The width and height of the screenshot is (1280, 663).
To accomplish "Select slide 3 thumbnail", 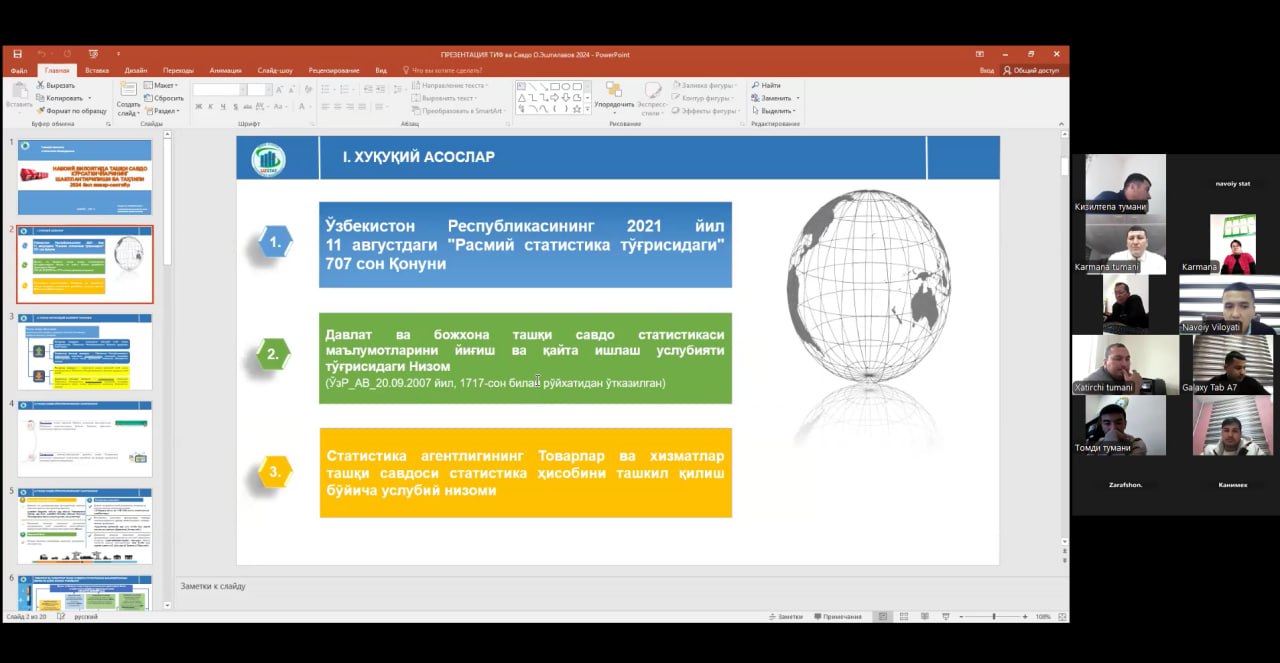I will pos(85,352).
